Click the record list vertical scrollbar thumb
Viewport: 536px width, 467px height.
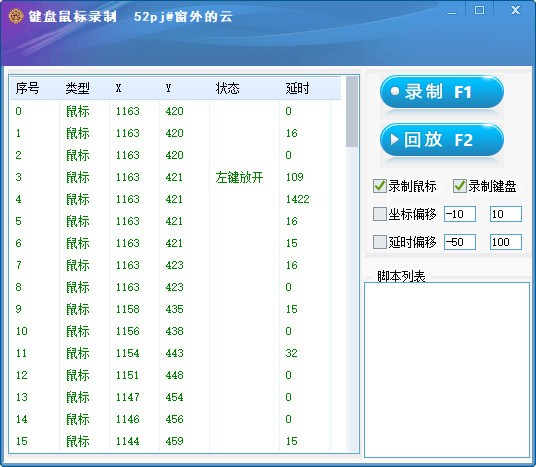[x=352, y=112]
